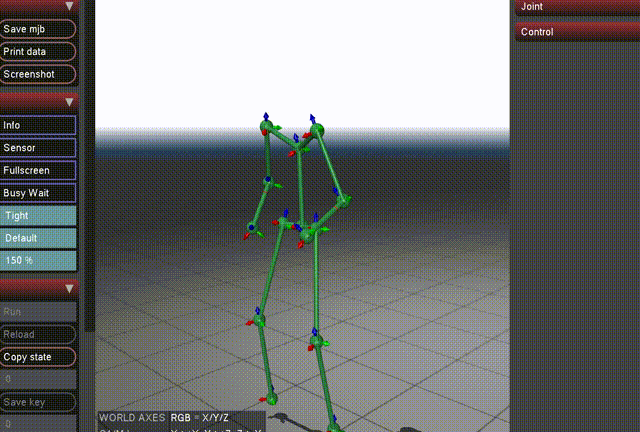
Task: Toggle the Info overlay
Action: tap(38, 125)
